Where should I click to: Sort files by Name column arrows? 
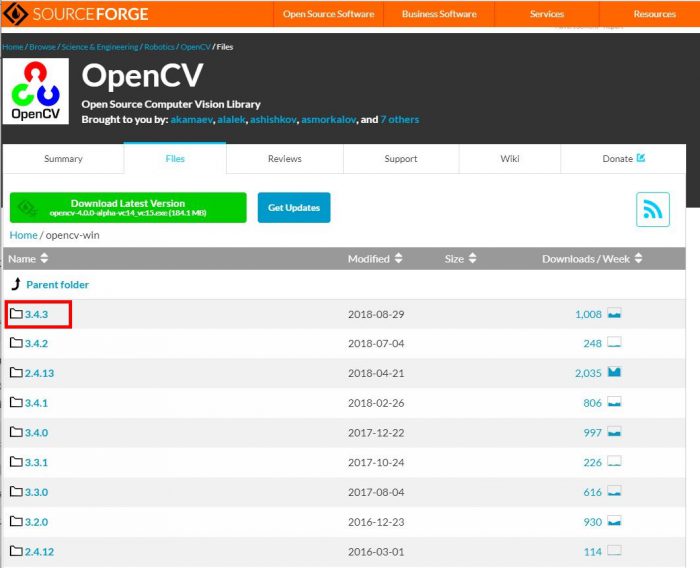coord(44,258)
